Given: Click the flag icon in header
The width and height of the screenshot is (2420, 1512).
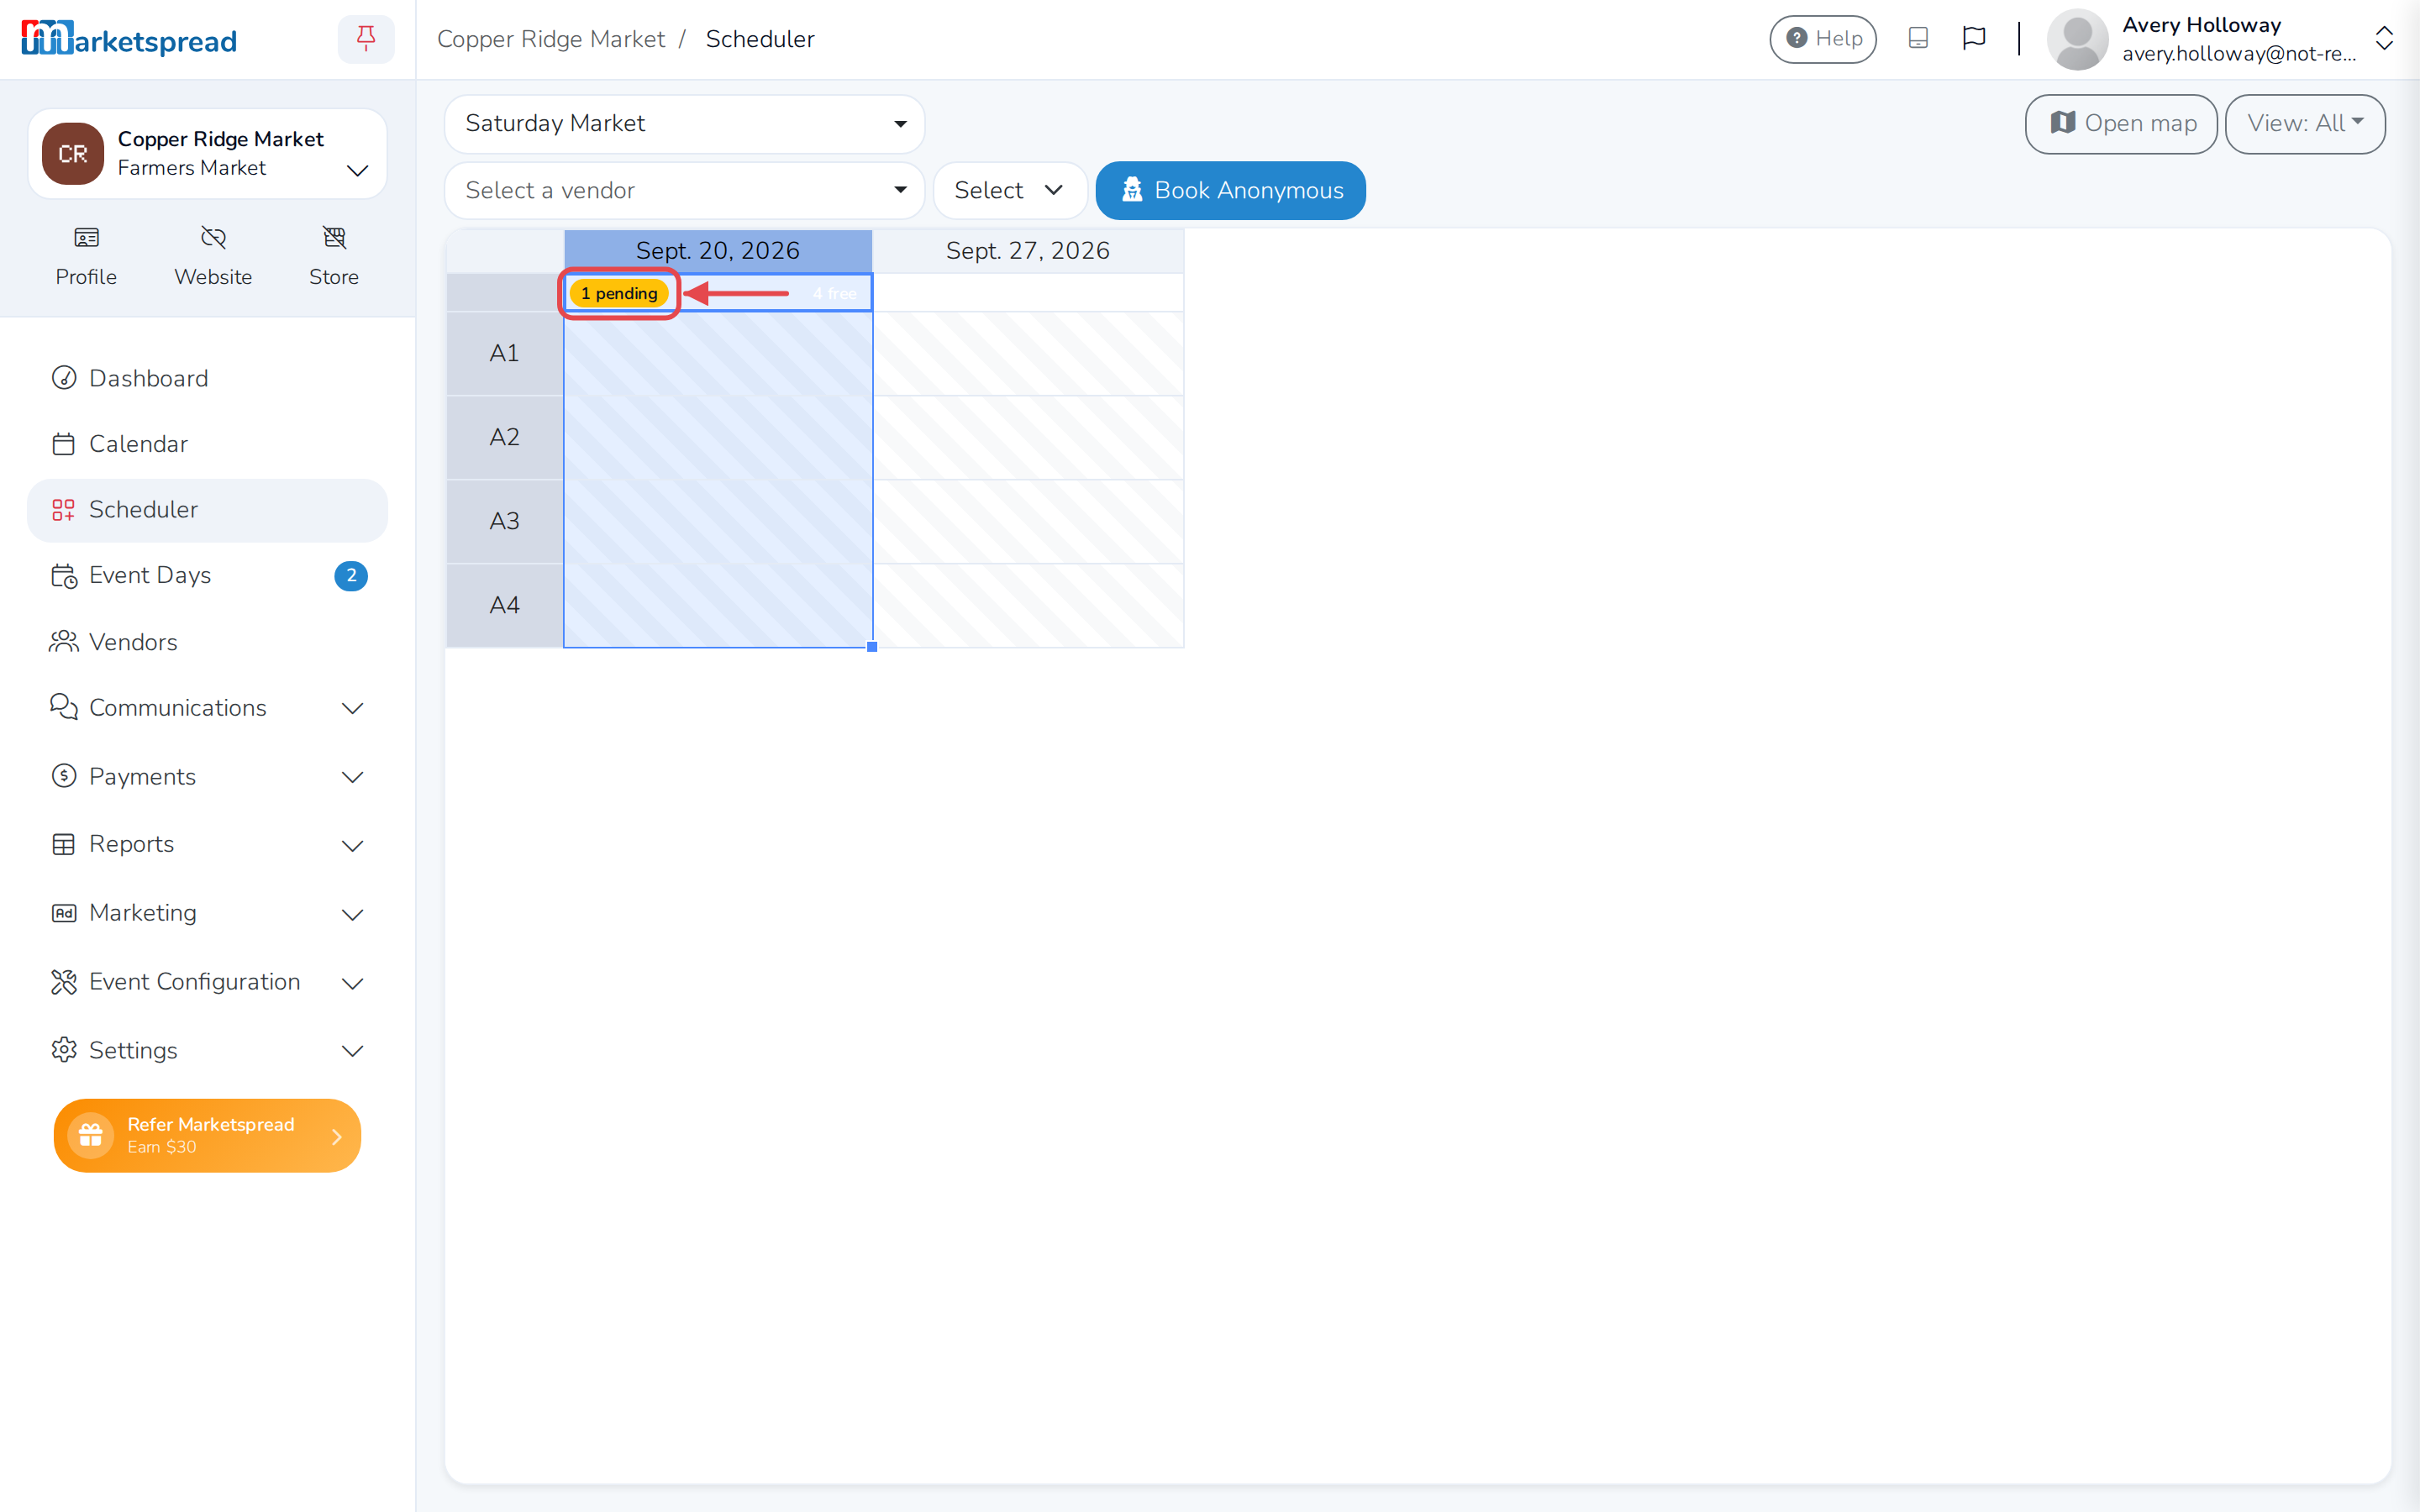Looking at the screenshot, I should point(1974,39).
